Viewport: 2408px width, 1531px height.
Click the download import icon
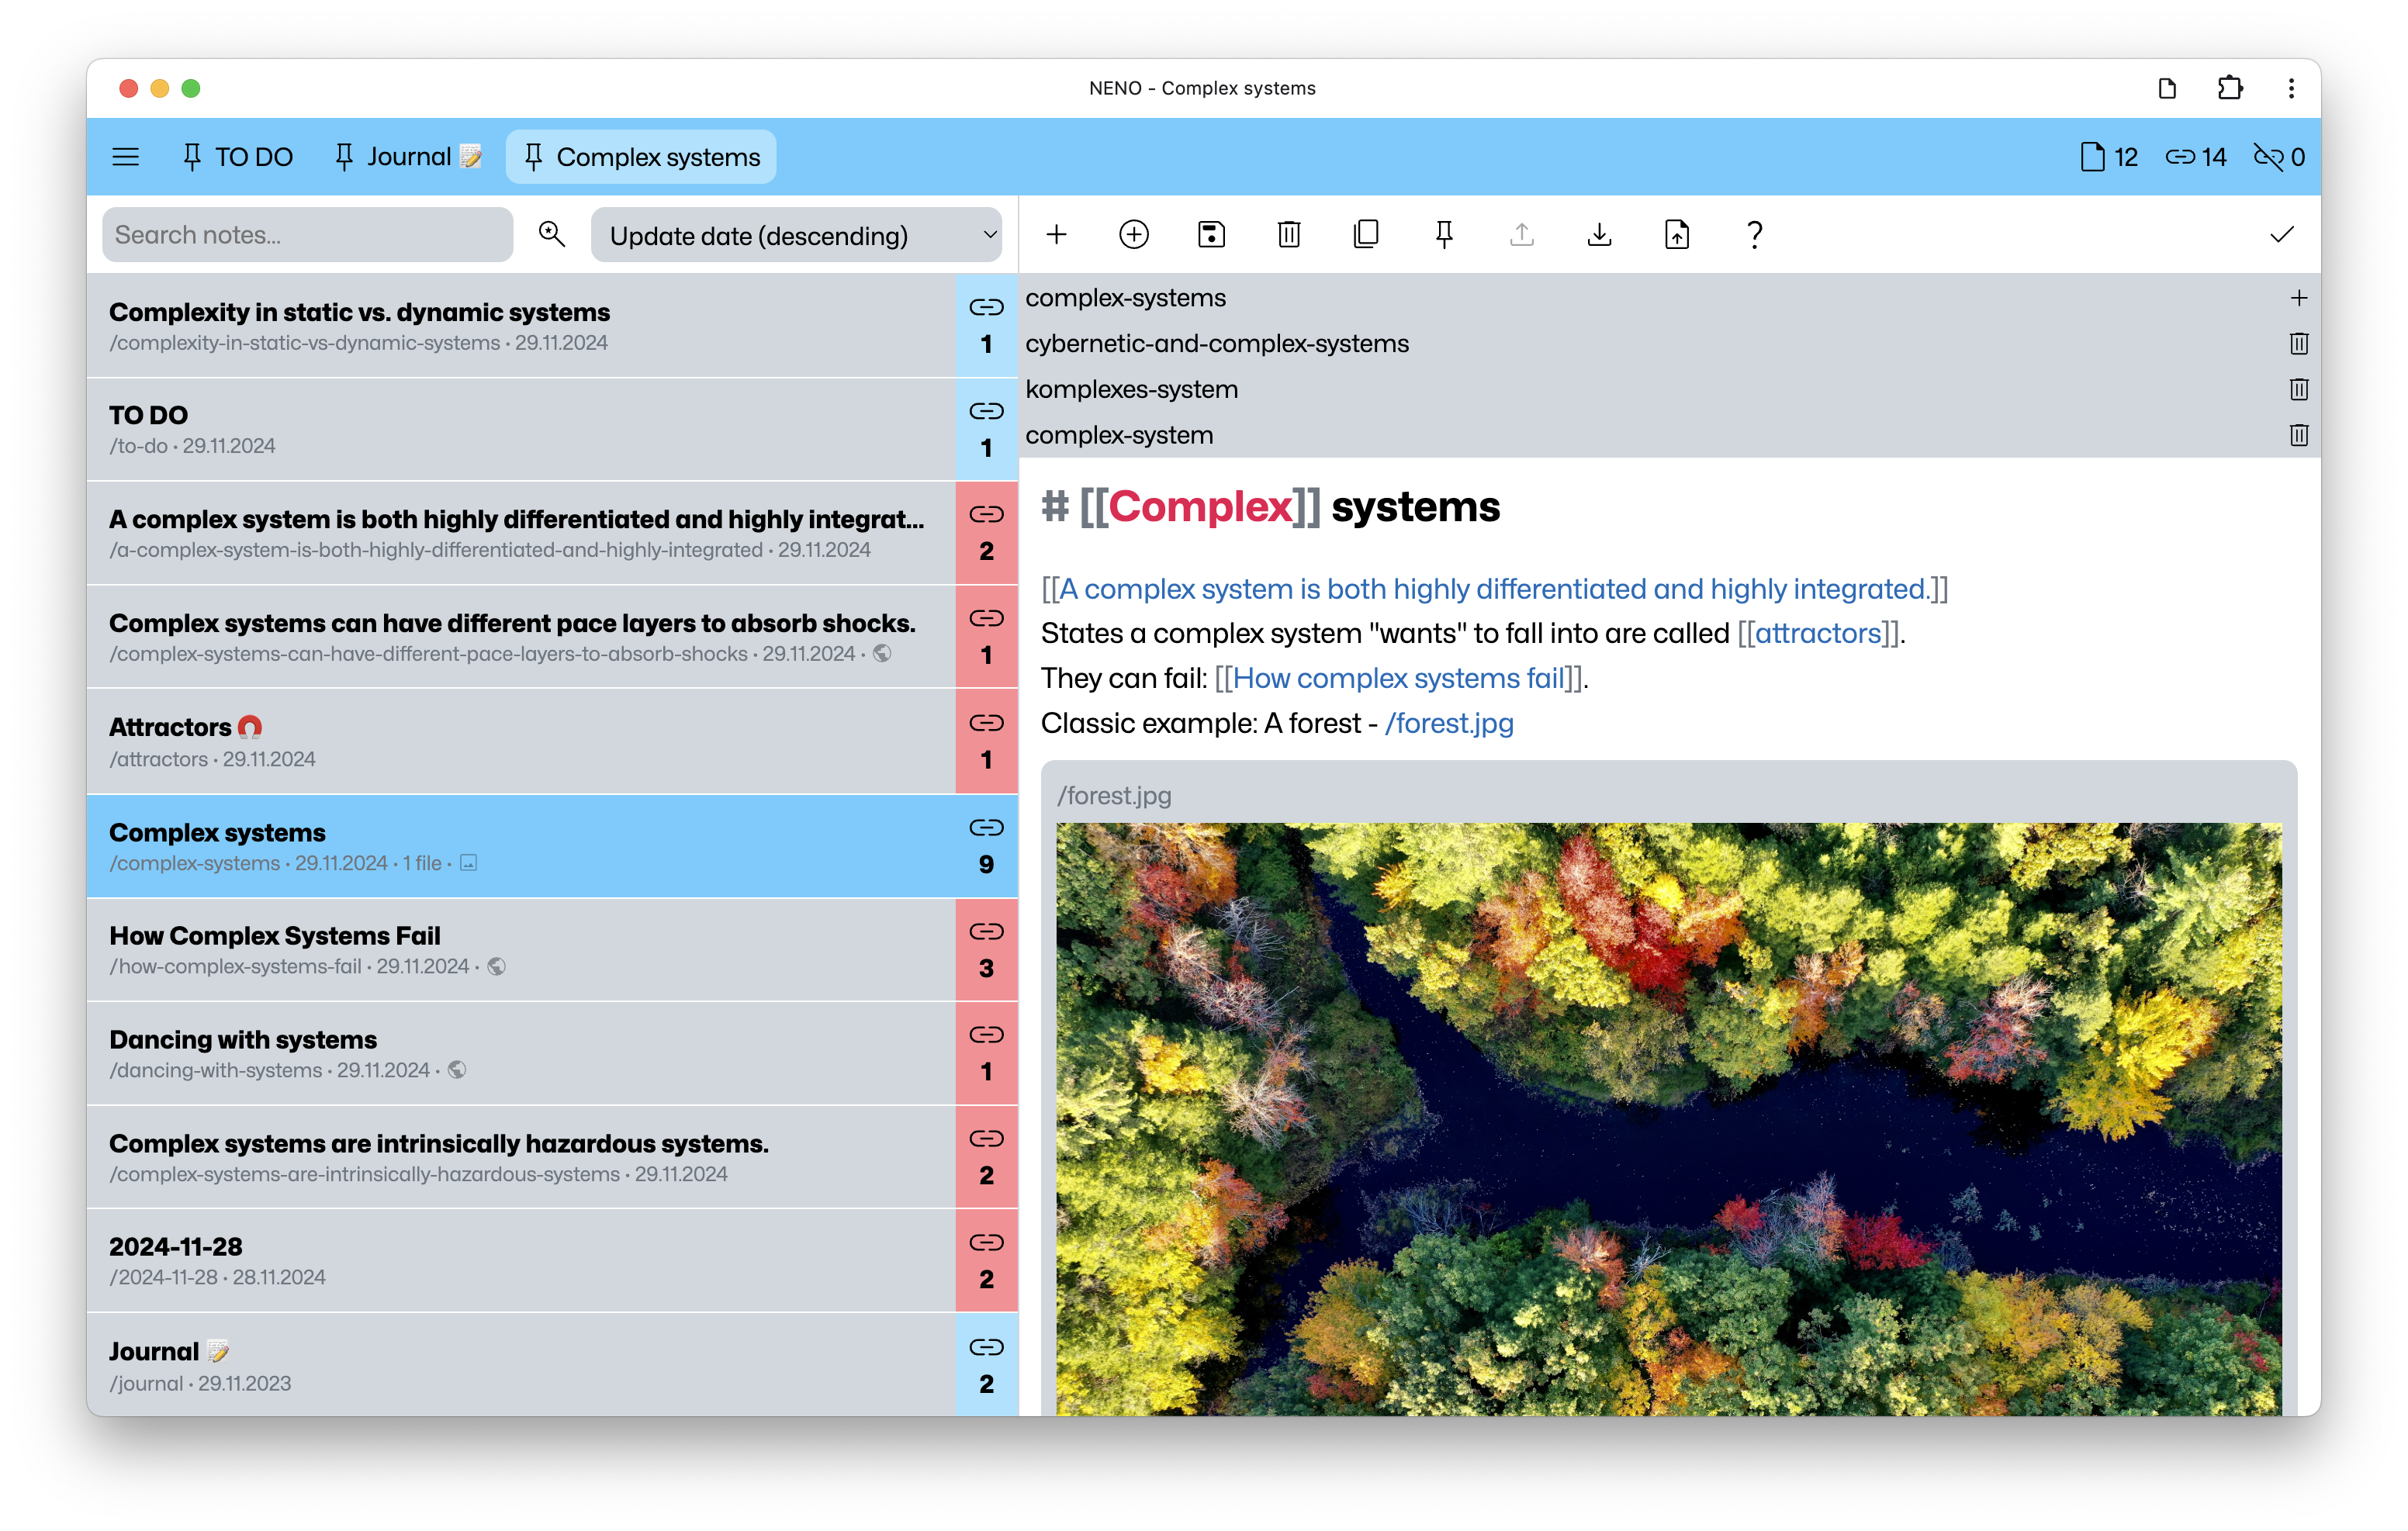tap(1597, 235)
